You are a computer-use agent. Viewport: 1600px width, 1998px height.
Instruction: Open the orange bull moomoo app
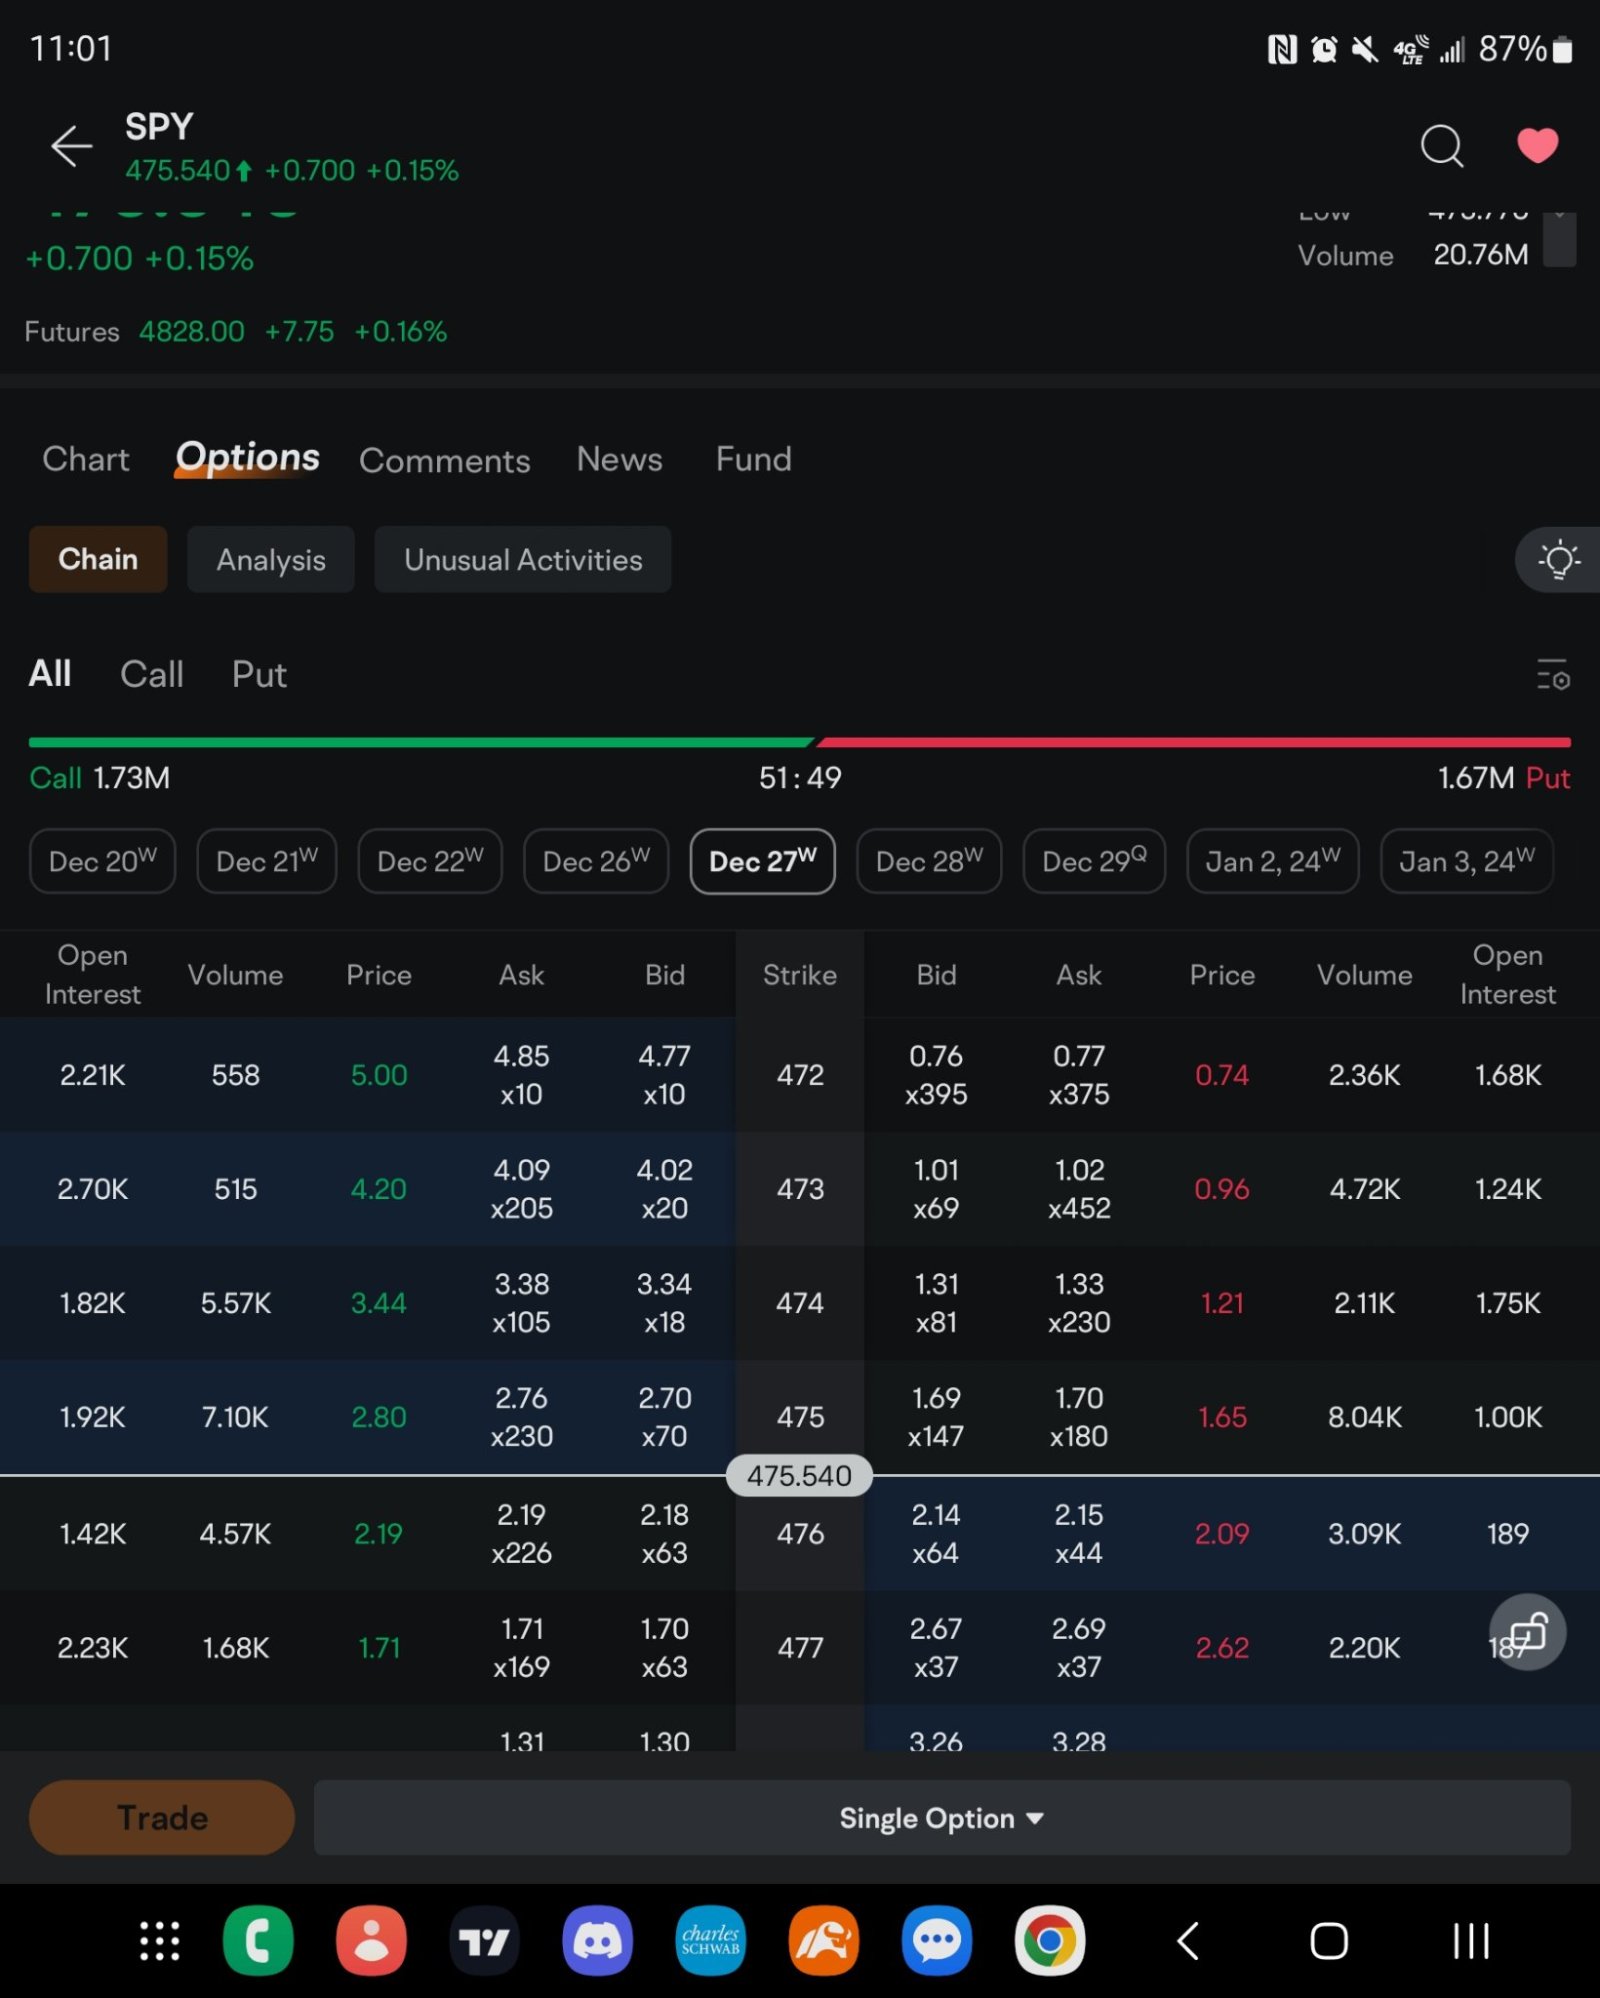[x=823, y=1941]
